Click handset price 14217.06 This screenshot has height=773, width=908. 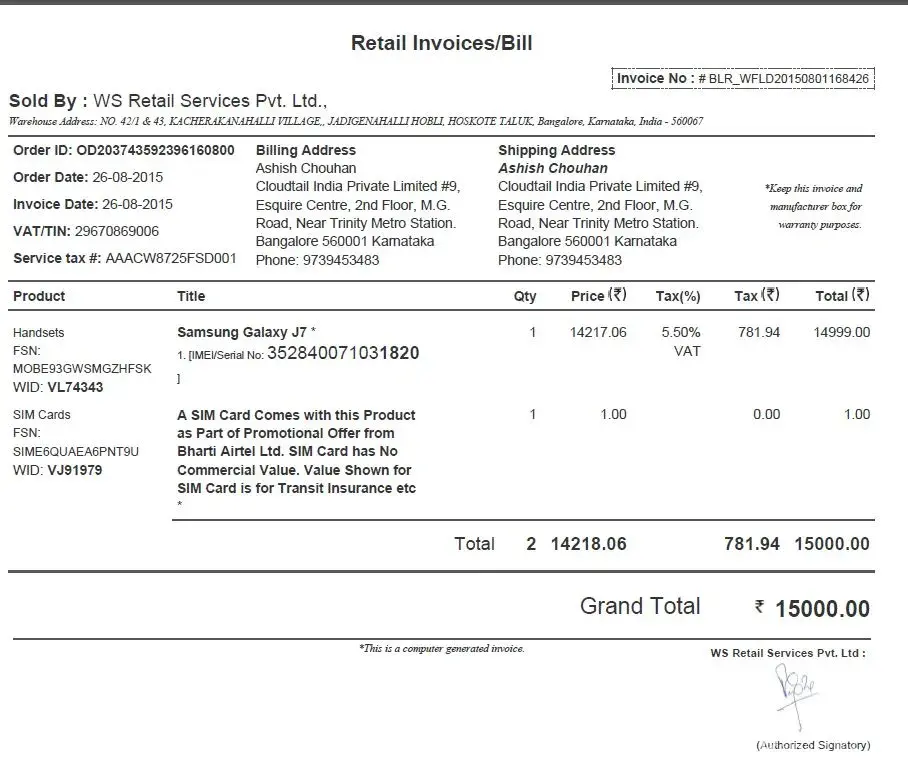pyautogui.click(x=598, y=332)
